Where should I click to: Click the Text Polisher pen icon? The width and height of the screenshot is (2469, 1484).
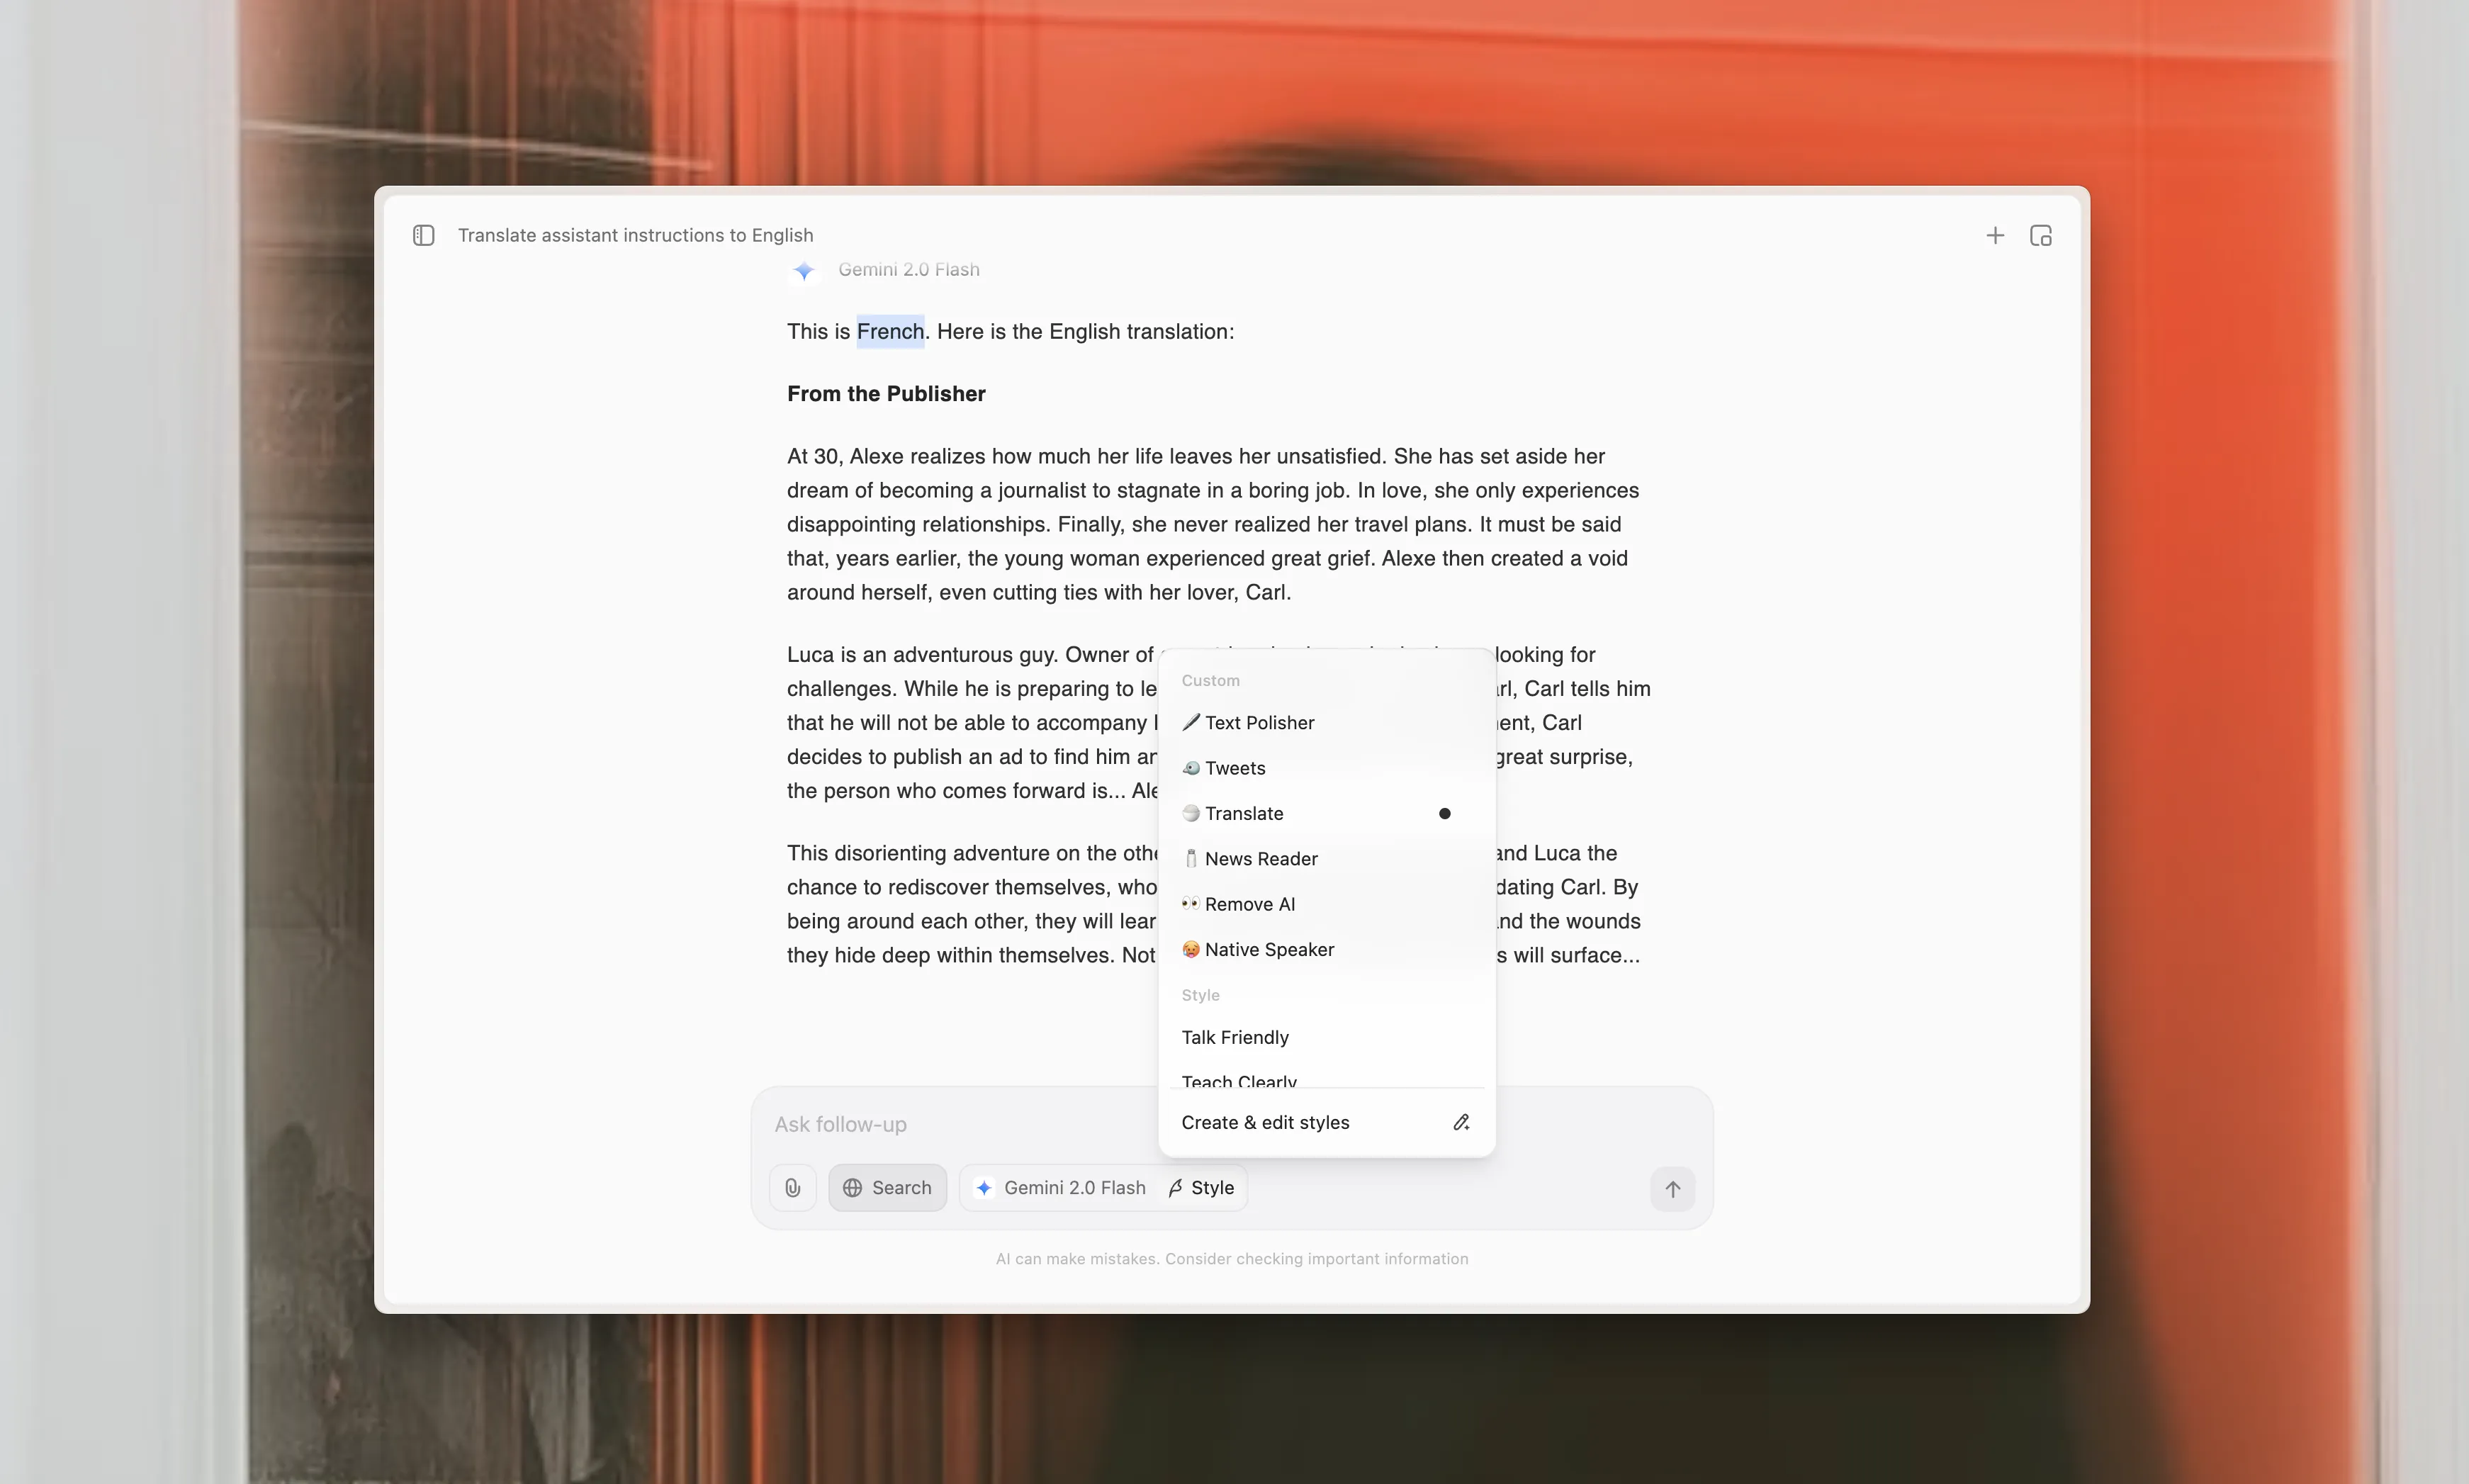[1191, 722]
